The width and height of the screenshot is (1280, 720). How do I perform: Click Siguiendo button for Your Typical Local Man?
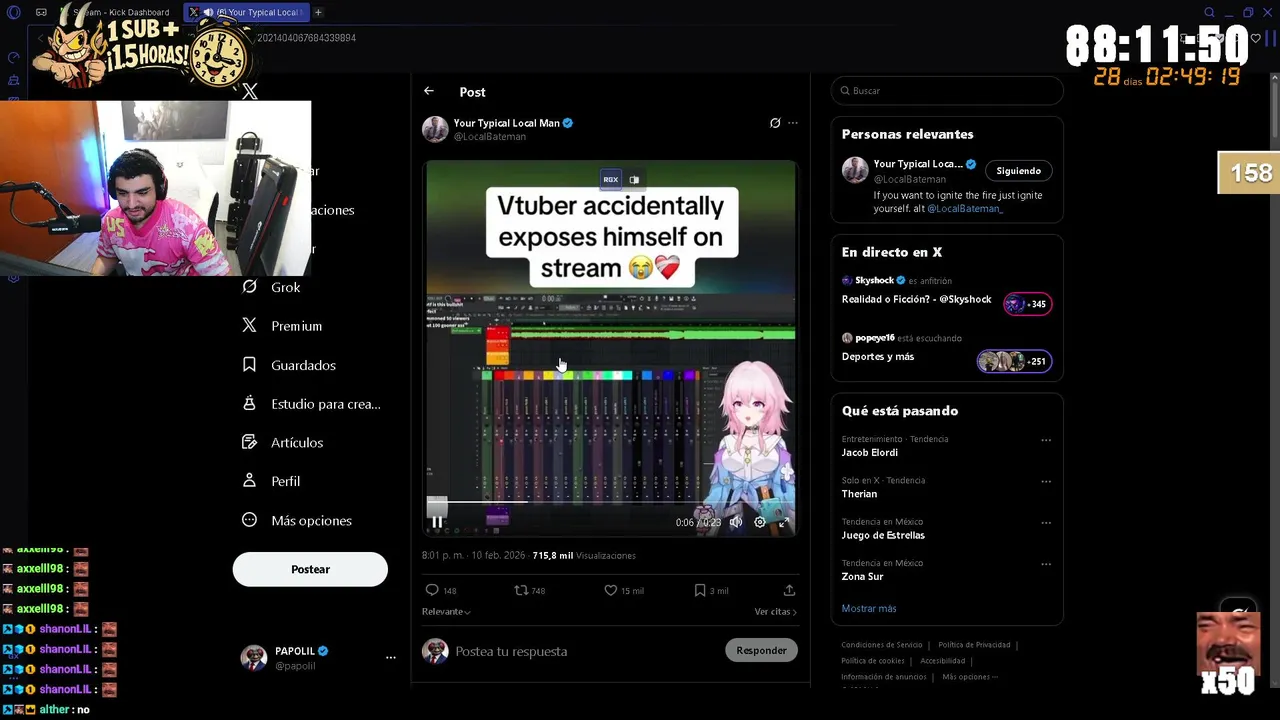[x=1018, y=170]
